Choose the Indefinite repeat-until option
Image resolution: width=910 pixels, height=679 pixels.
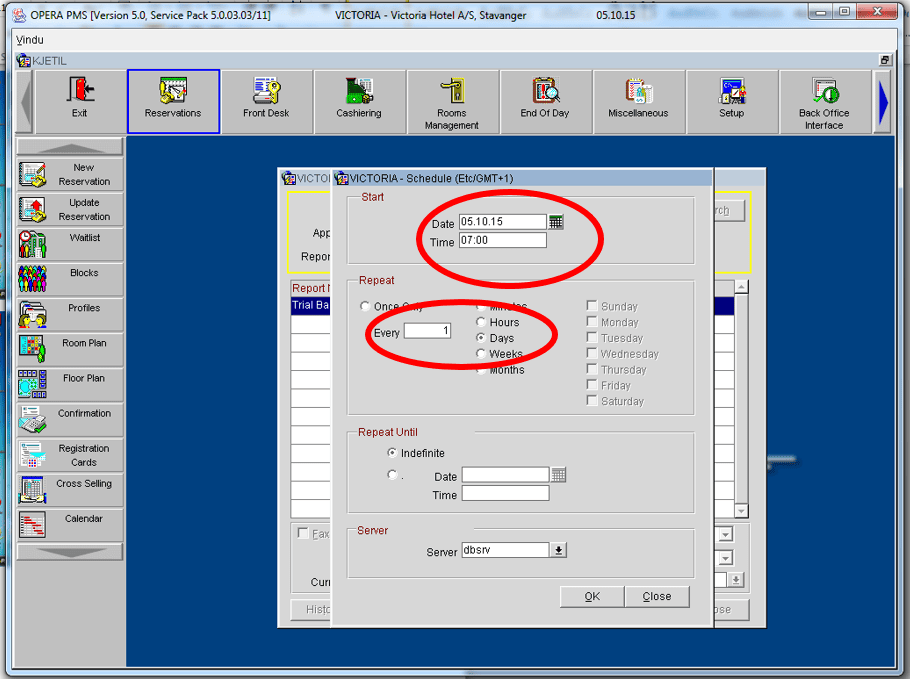pyautogui.click(x=392, y=453)
